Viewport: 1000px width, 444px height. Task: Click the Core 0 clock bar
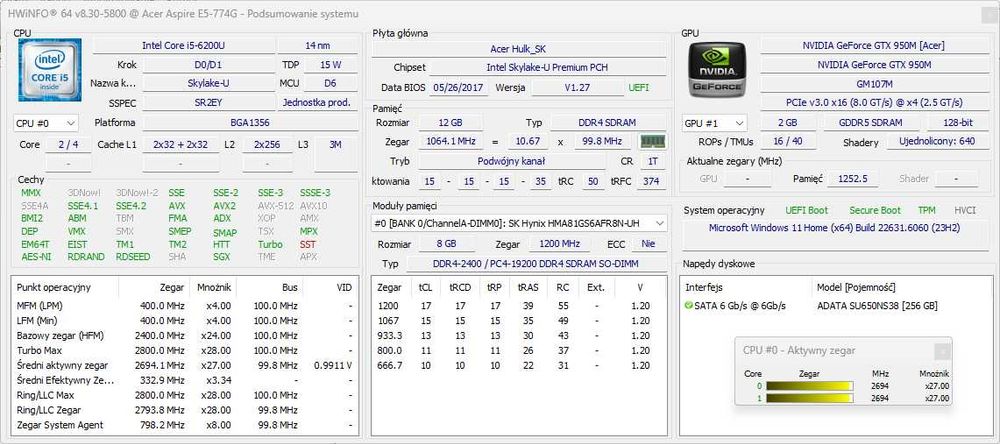point(809,386)
